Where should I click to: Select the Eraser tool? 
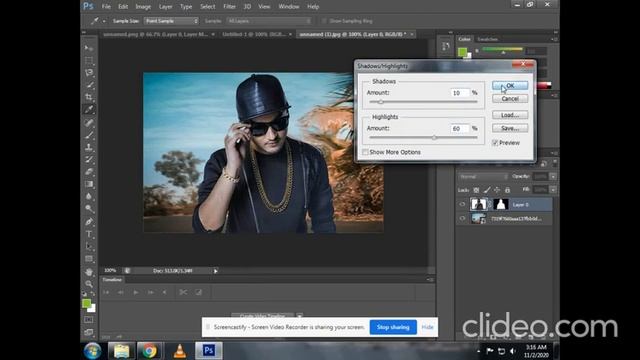coord(89,172)
